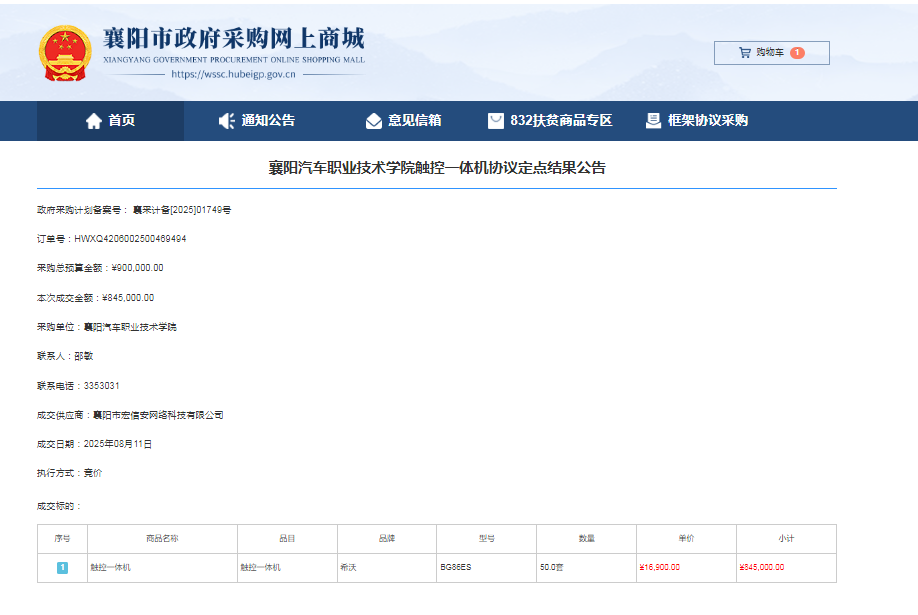Image resolution: width=918 pixels, height=615 pixels.
Task: Click the mailbox icon beside 意见信箱
Action: (x=374, y=121)
